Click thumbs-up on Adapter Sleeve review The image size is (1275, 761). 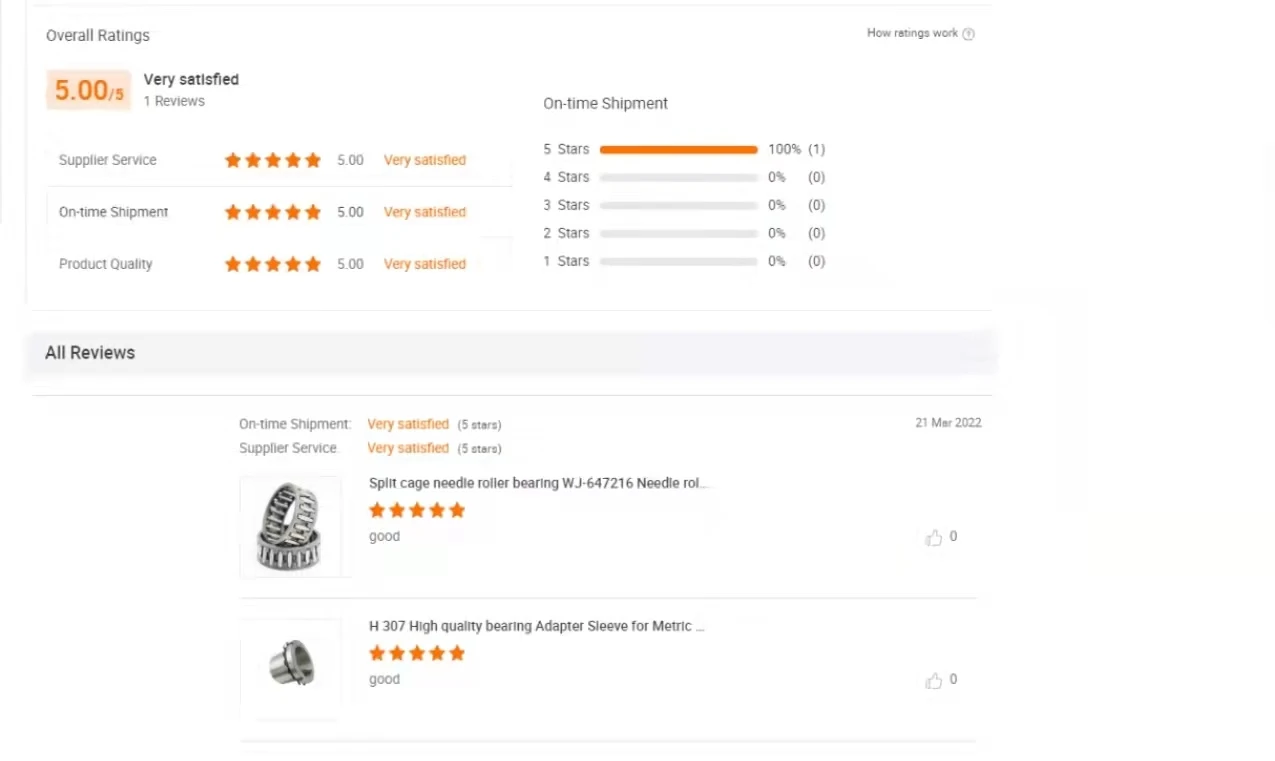click(x=934, y=681)
